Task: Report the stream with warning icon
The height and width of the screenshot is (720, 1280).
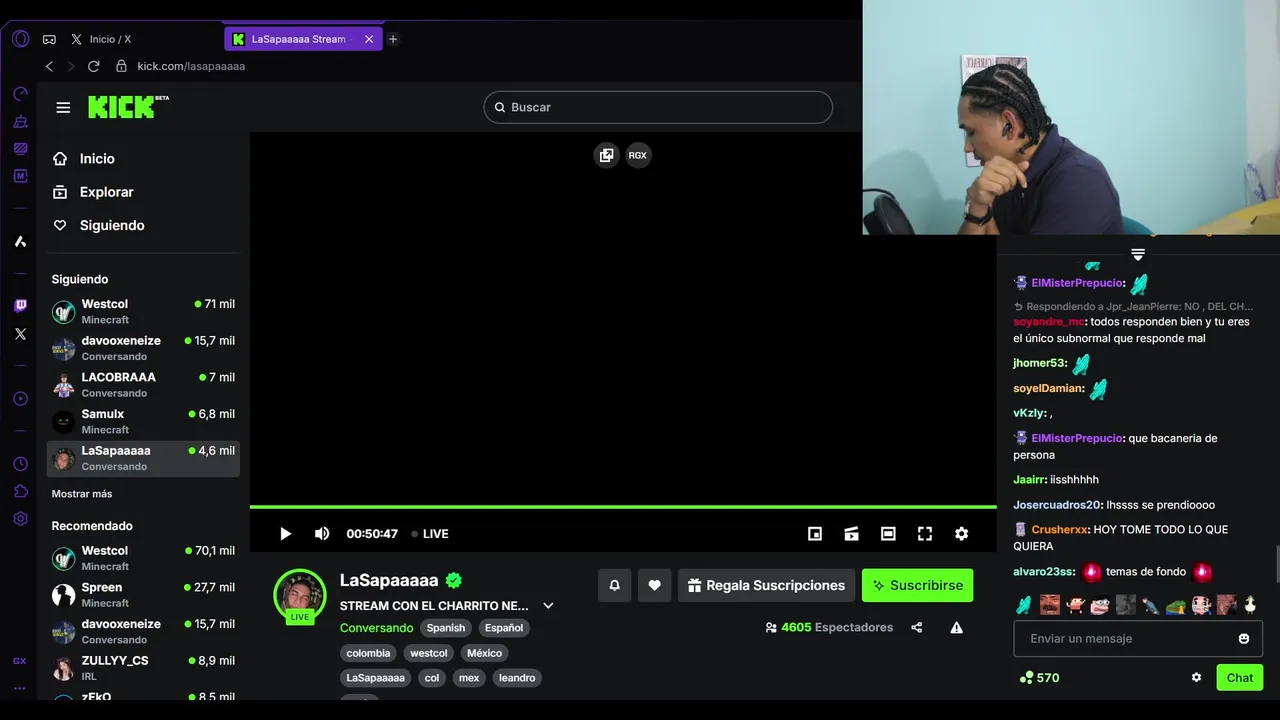Action: pyautogui.click(x=956, y=627)
